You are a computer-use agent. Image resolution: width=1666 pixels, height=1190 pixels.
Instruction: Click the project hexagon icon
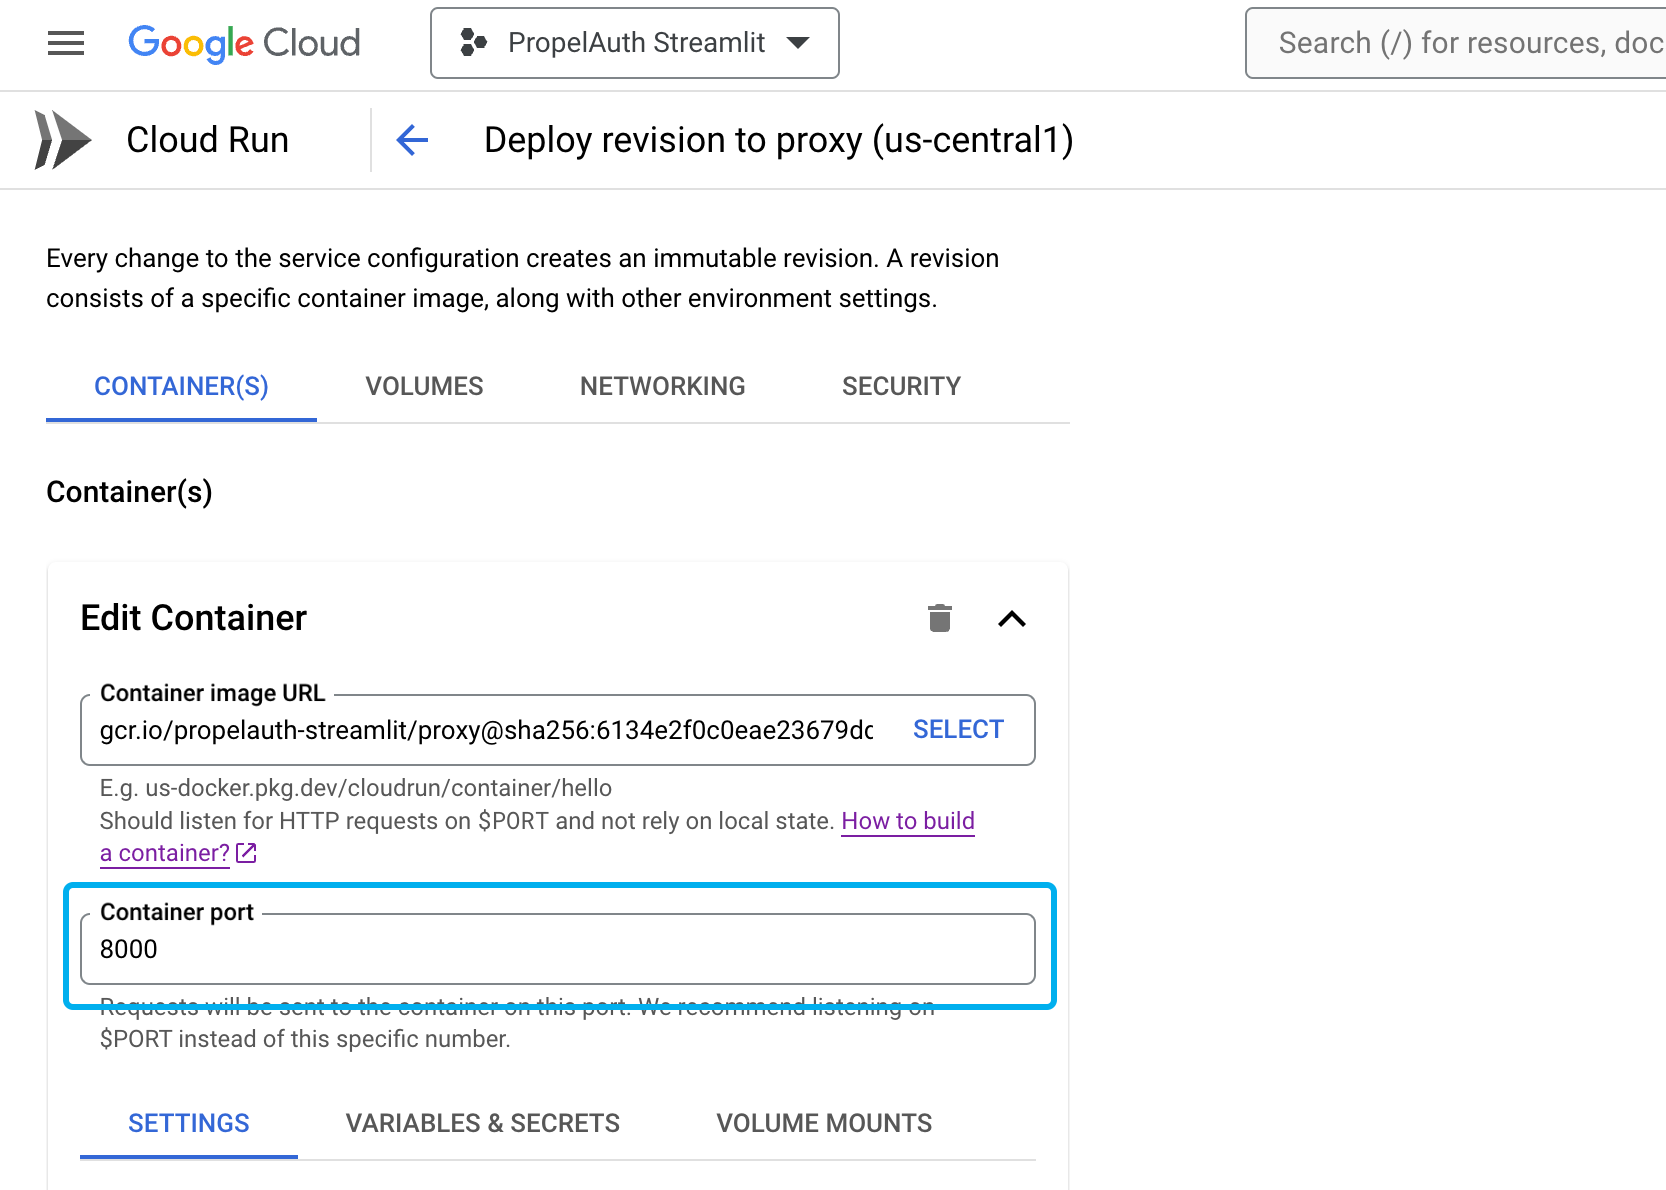click(x=473, y=43)
